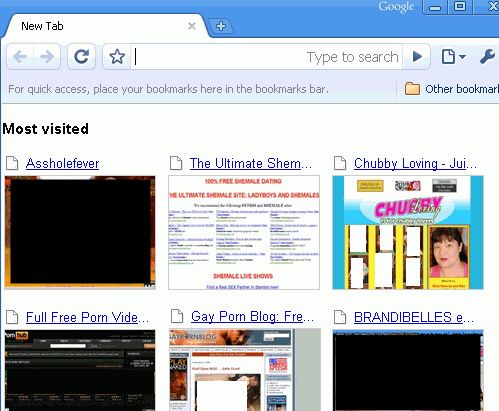Click the page icon beside Full Free link
Viewport: 499px width, 411px height.
(12, 317)
